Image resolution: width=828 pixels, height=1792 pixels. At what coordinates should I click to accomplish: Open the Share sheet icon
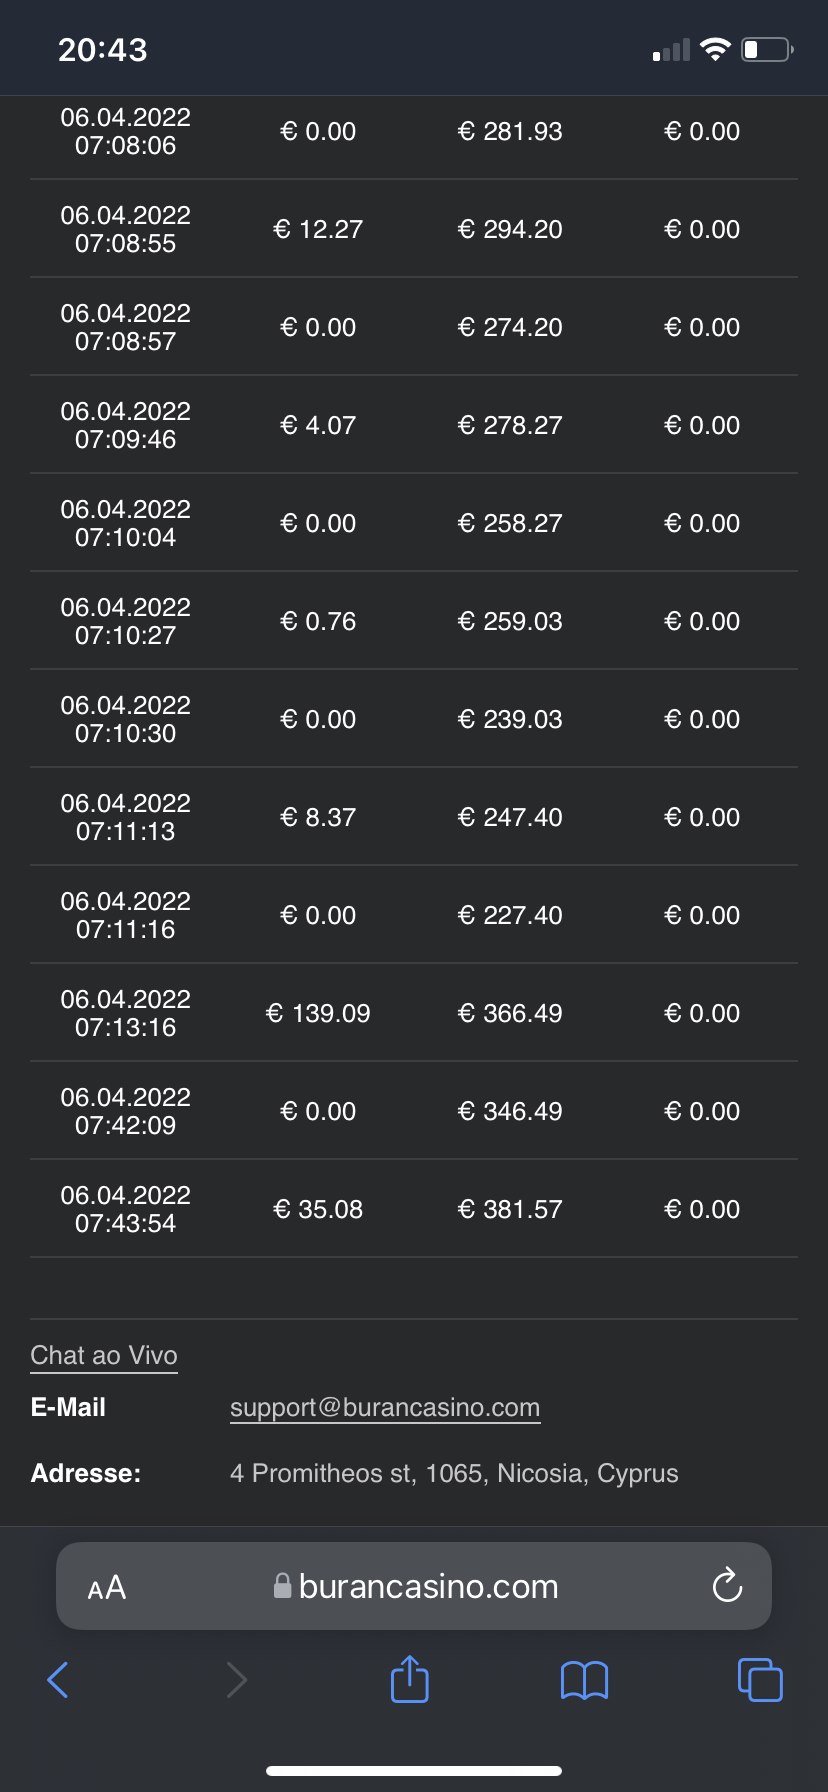[x=409, y=1679]
